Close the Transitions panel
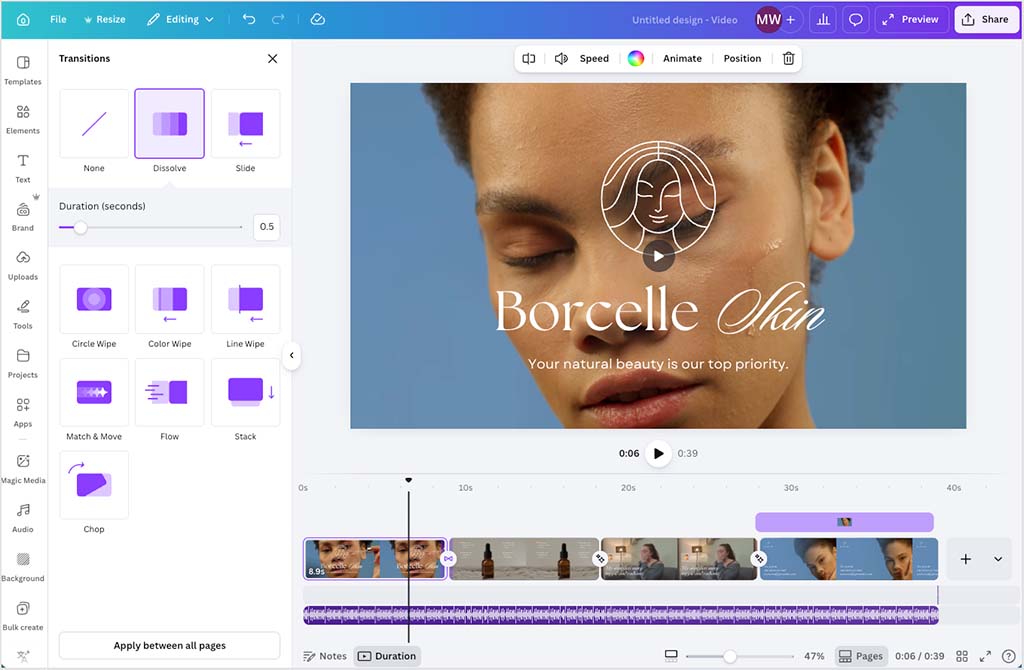Viewport: 1024px width, 670px height. (272, 58)
